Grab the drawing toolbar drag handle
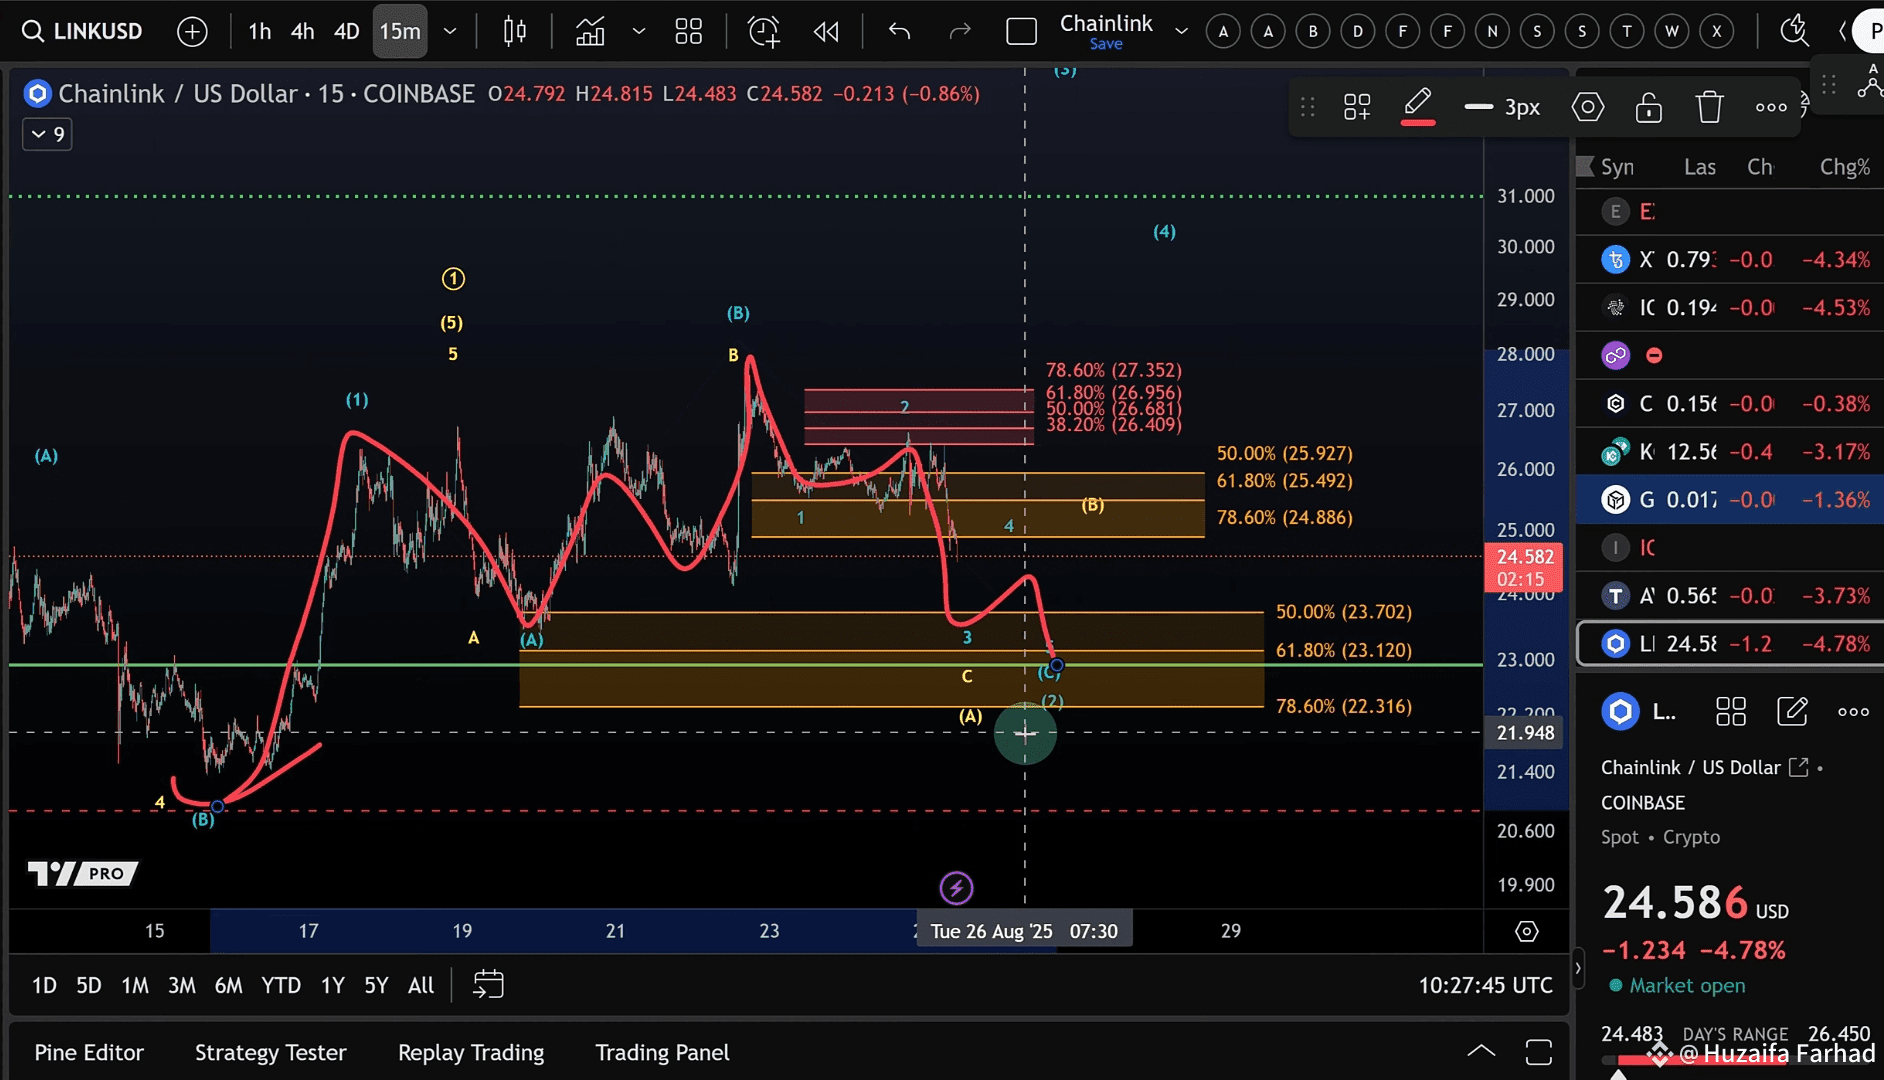Viewport: 1884px width, 1080px height. (1307, 107)
